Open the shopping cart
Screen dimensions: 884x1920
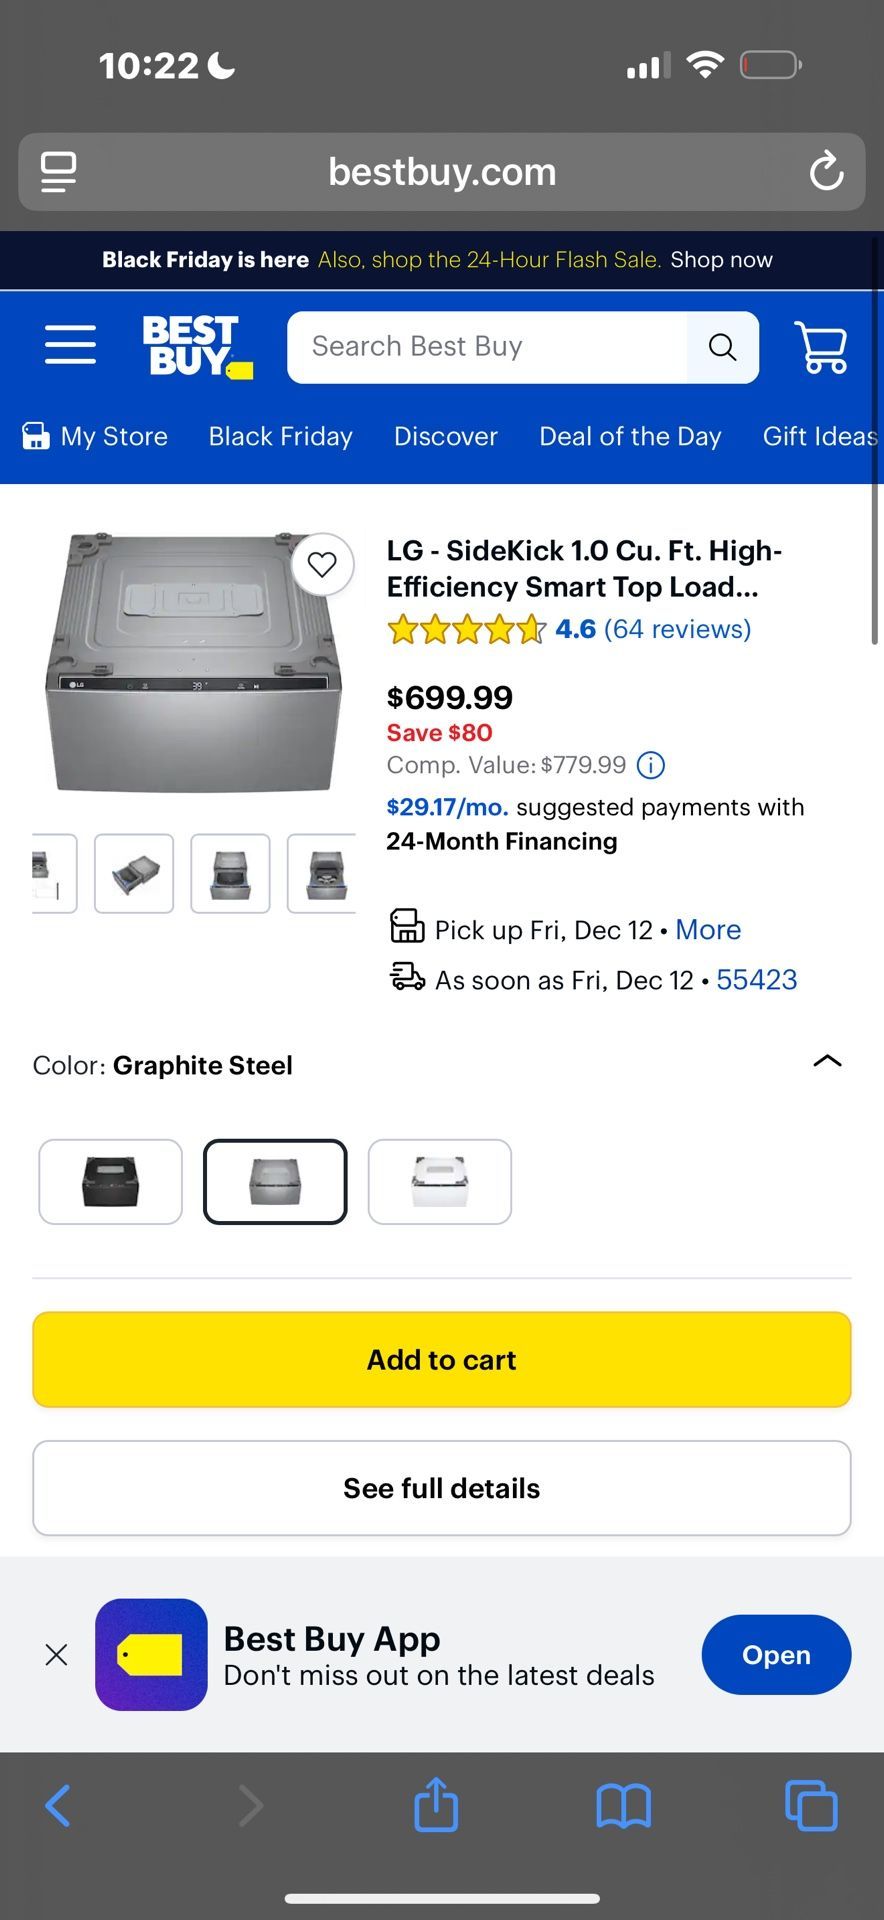click(x=820, y=347)
